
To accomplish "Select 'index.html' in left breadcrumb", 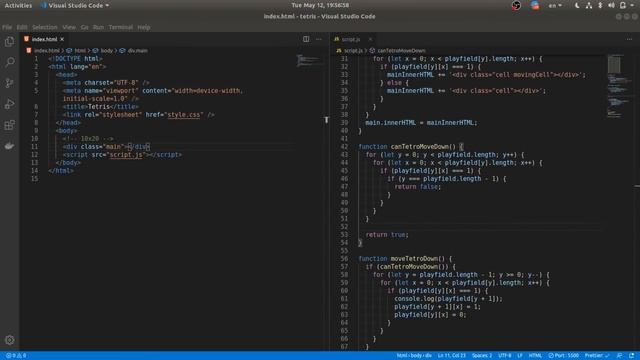I will pyautogui.click(x=47, y=51).
